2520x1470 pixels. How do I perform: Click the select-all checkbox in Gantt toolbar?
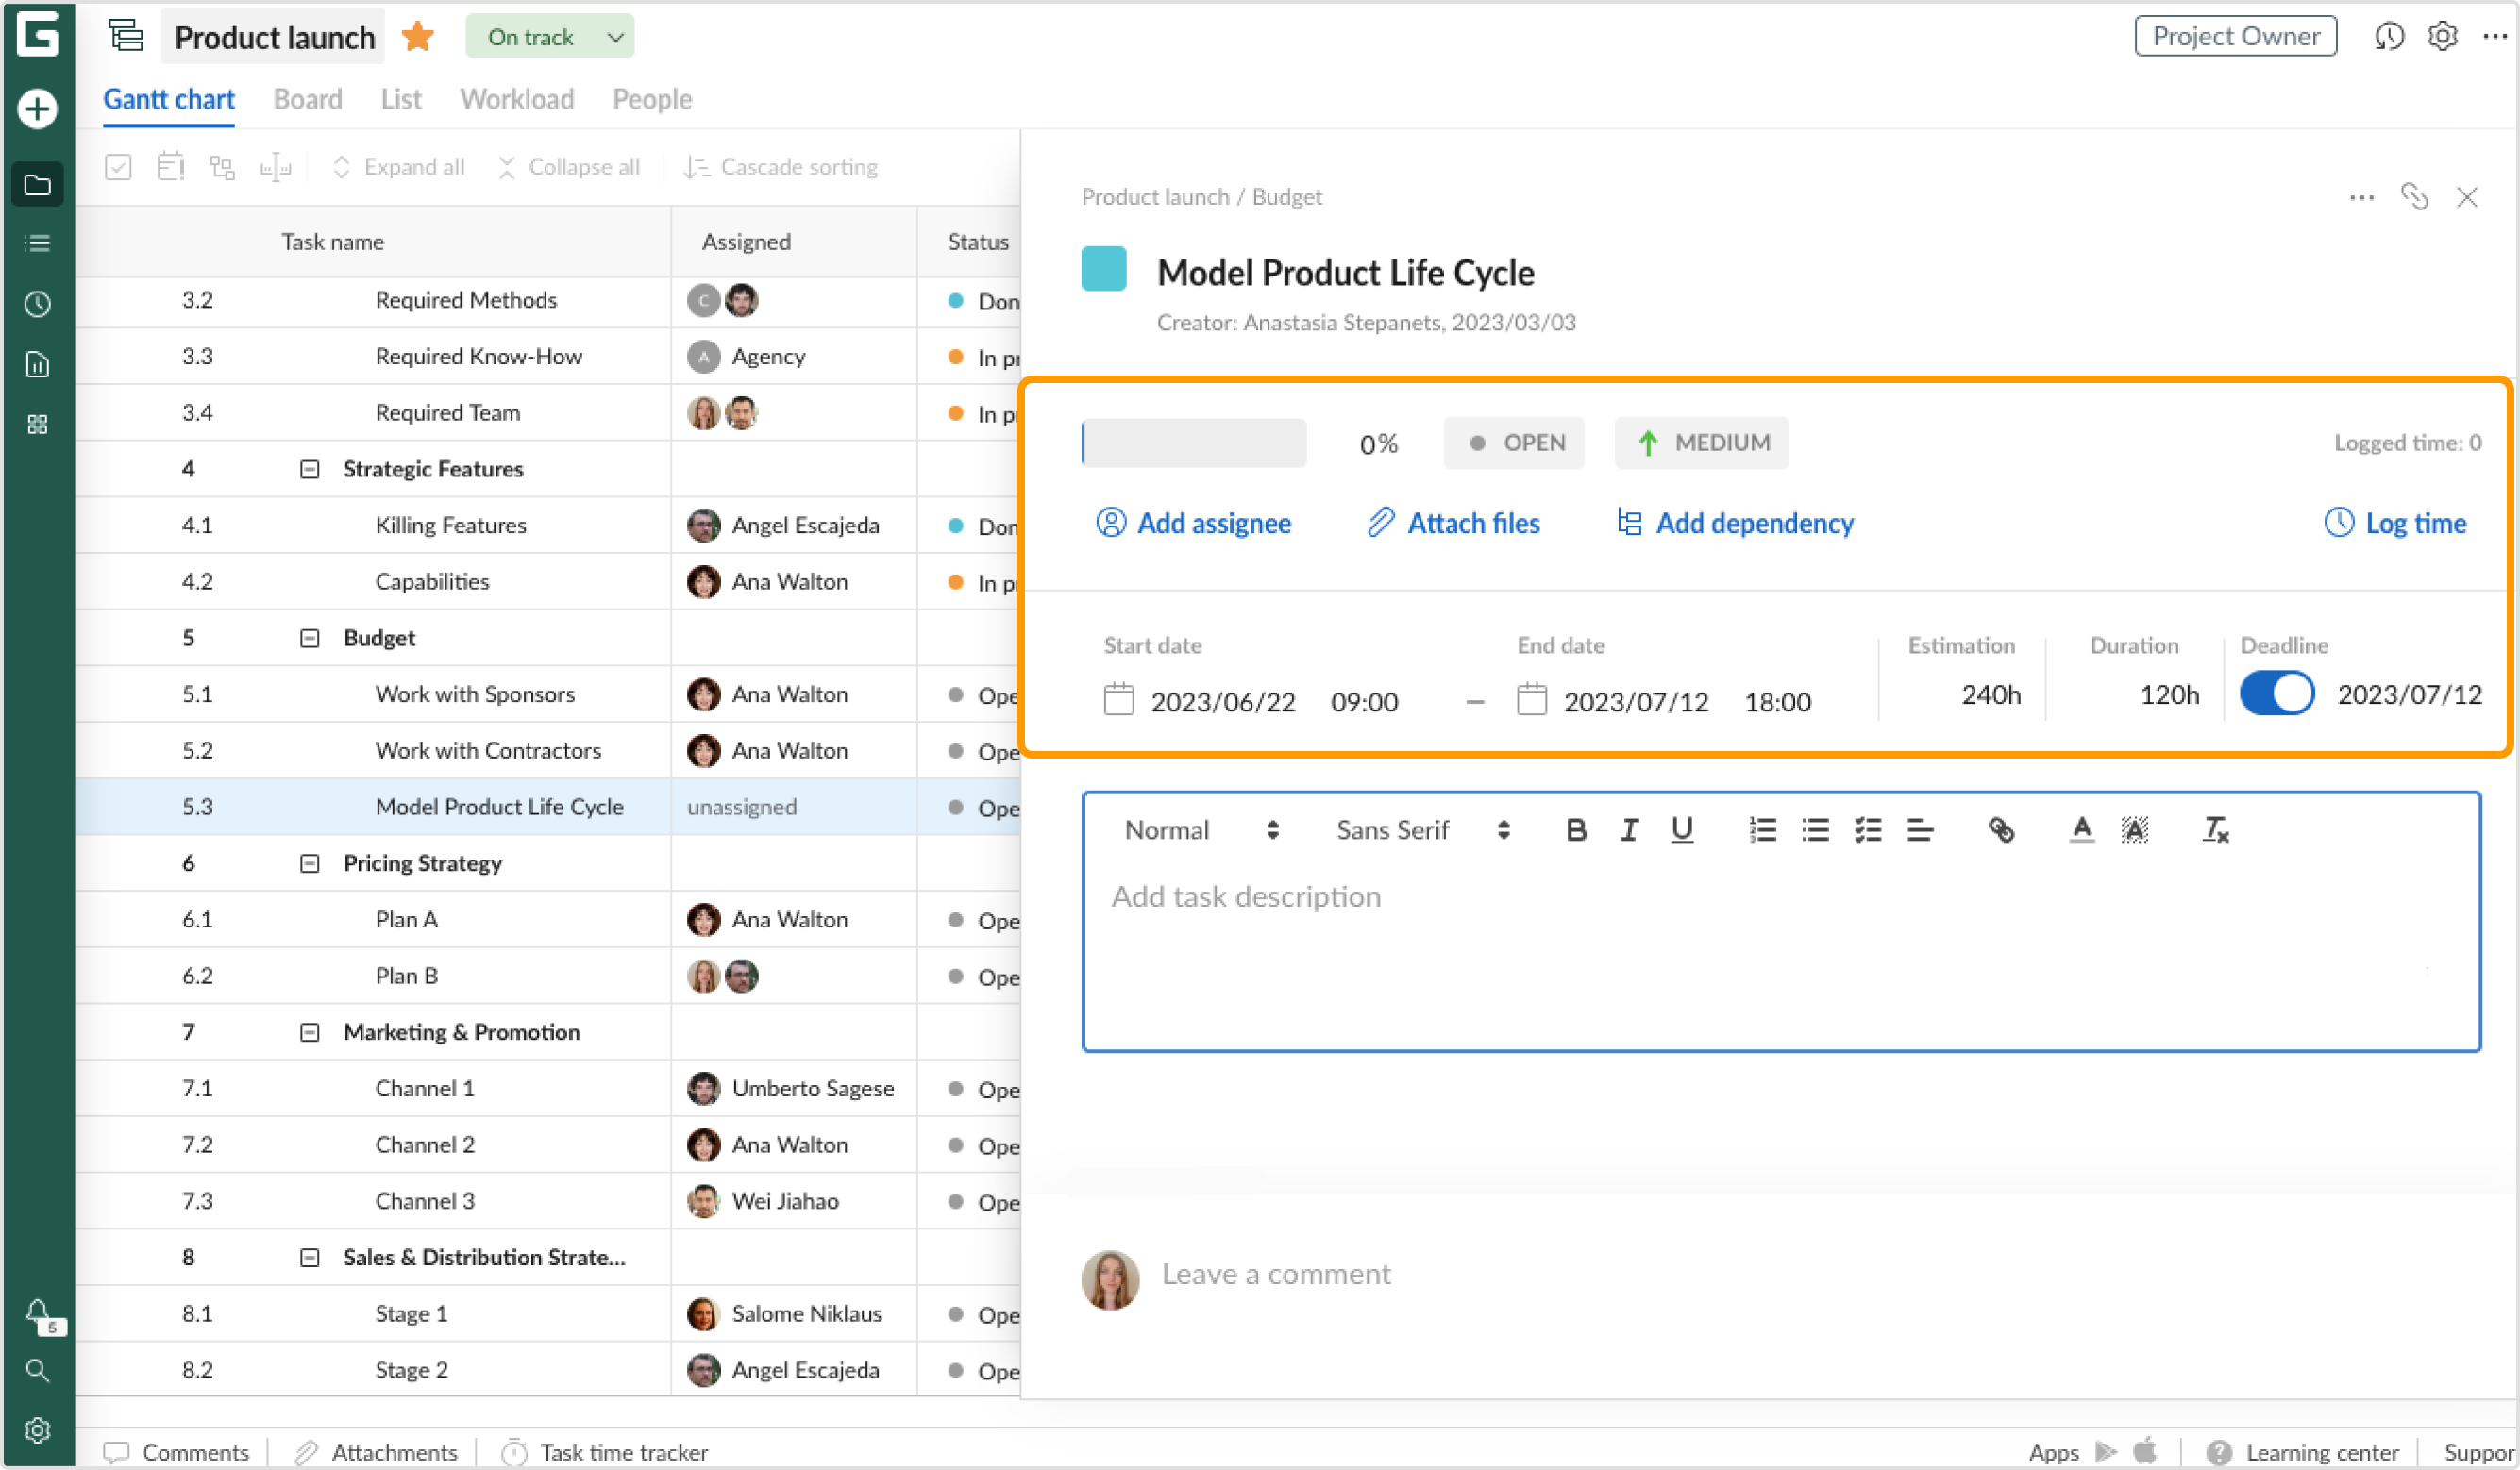(x=118, y=167)
